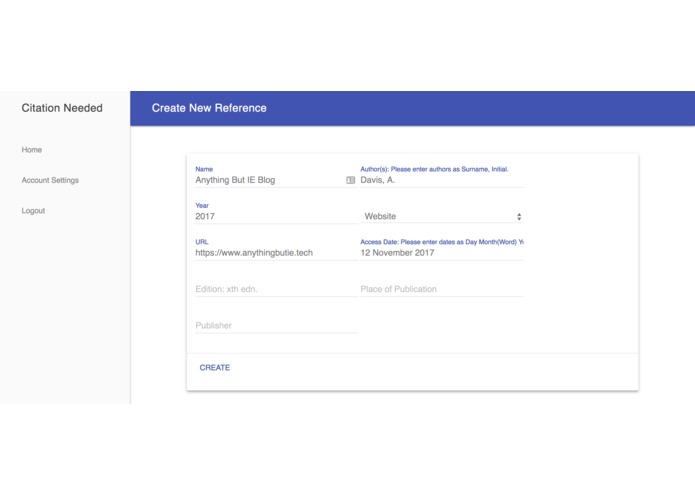Focus the Year field showing 2017

[276, 216]
